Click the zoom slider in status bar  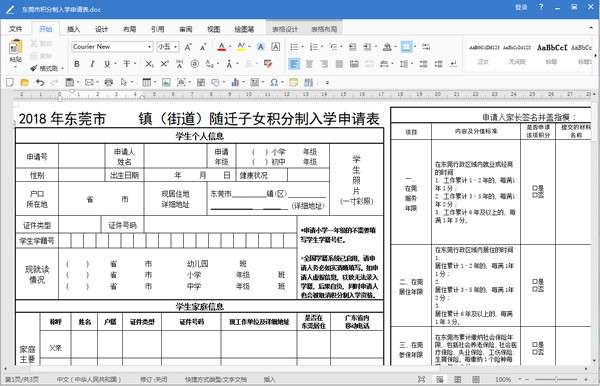click(x=556, y=379)
